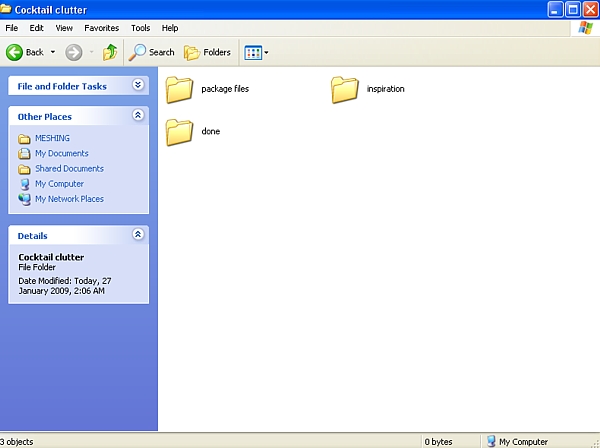Viewport: 600px width, 448px height.
Task: Expand File and Folder Tasks panel
Action: [x=138, y=86]
